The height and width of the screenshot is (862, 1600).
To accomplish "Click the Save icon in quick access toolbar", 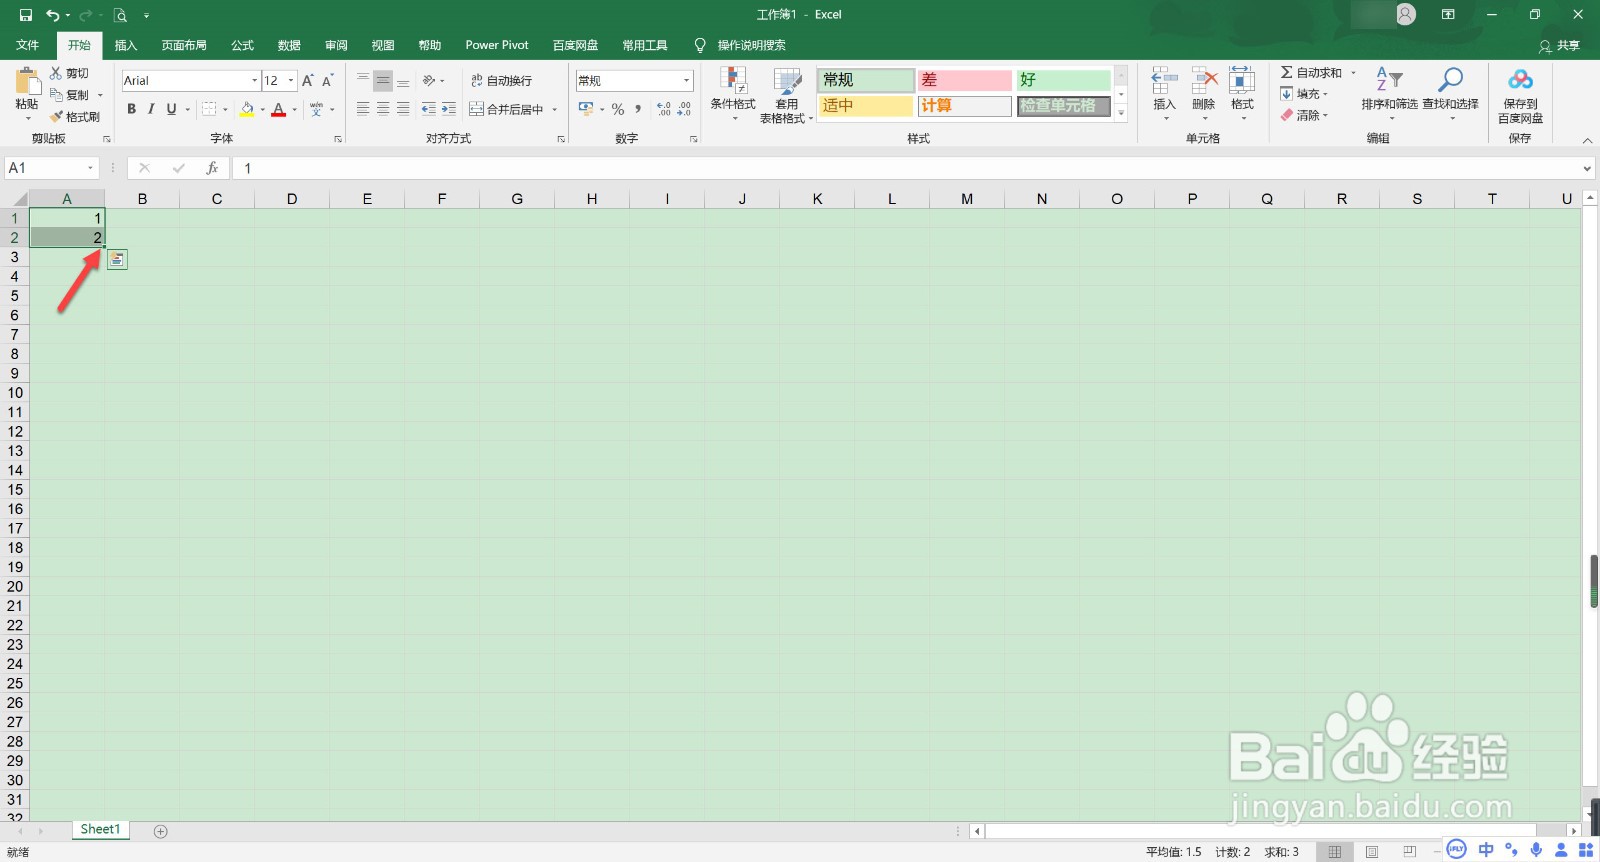I will point(26,15).
